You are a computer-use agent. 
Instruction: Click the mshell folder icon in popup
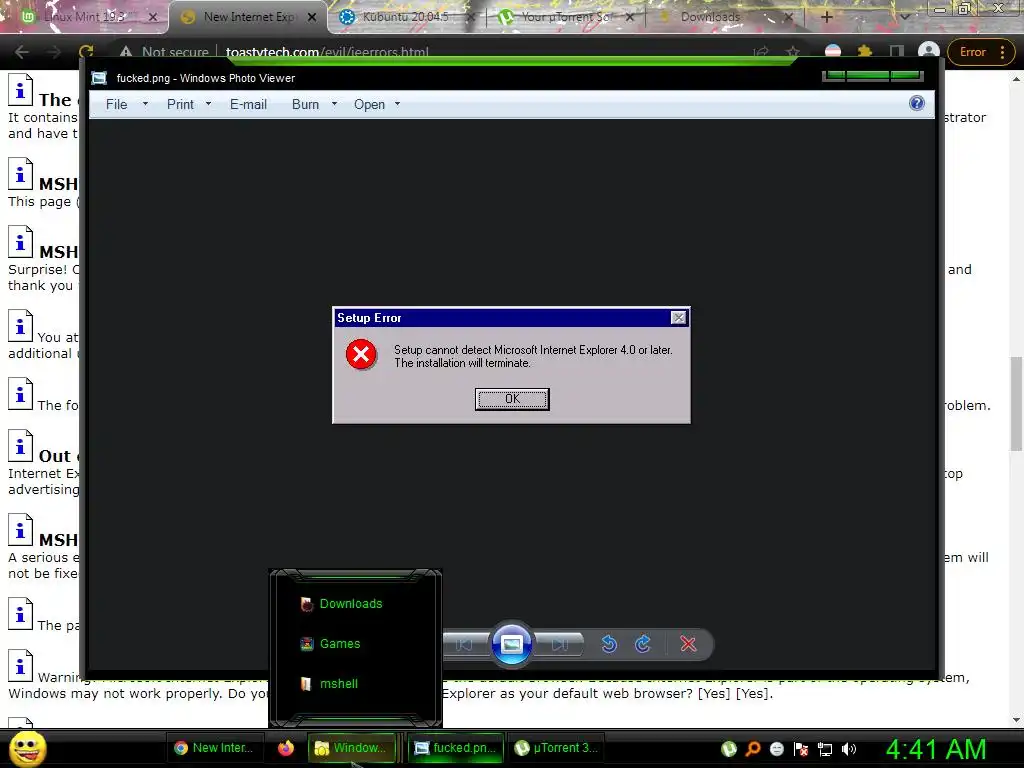[306, 684]
